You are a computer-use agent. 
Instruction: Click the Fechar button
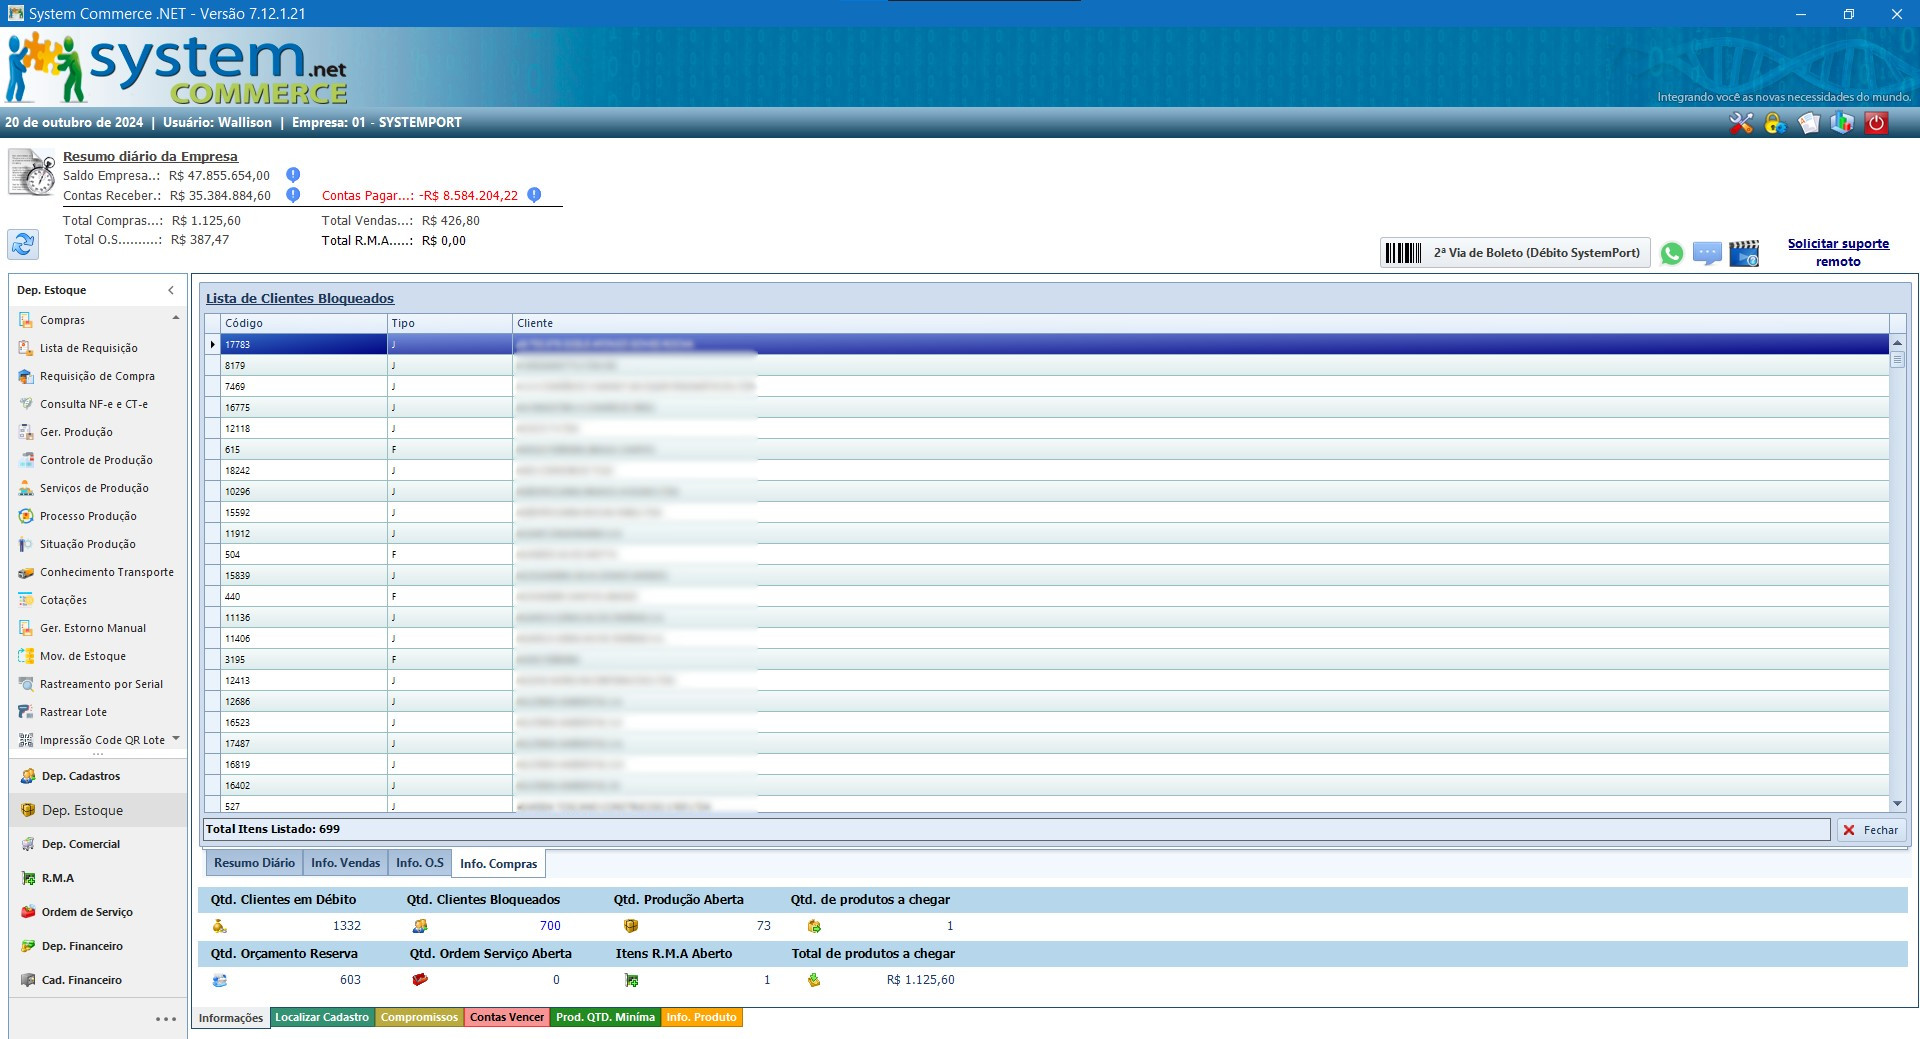[x=1871, y=830]
